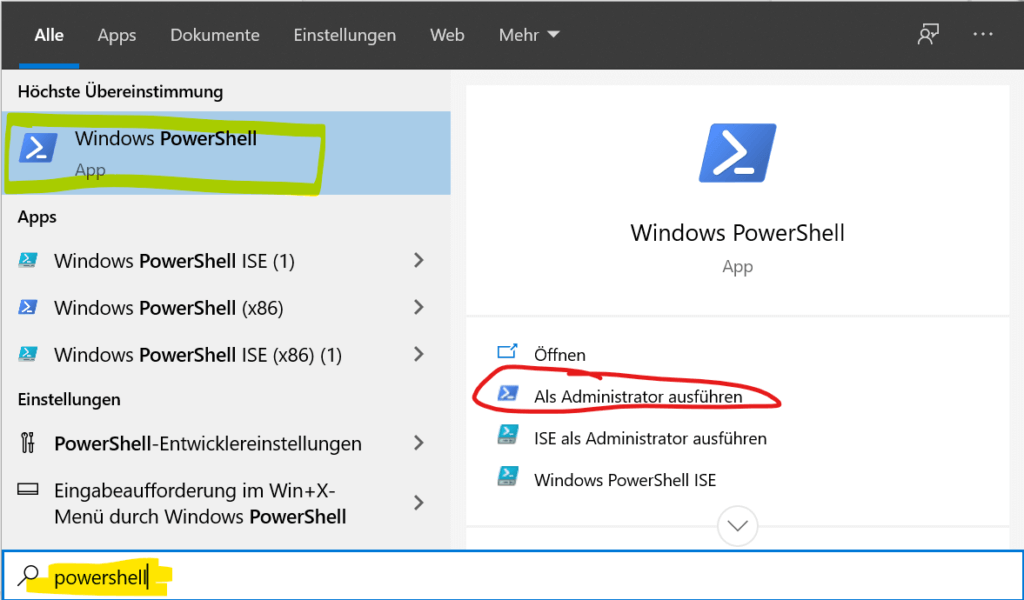Switch to the Web tab
Image resolution: width=1024 pixels, height=600 pixels.
[x=447, y=35]
